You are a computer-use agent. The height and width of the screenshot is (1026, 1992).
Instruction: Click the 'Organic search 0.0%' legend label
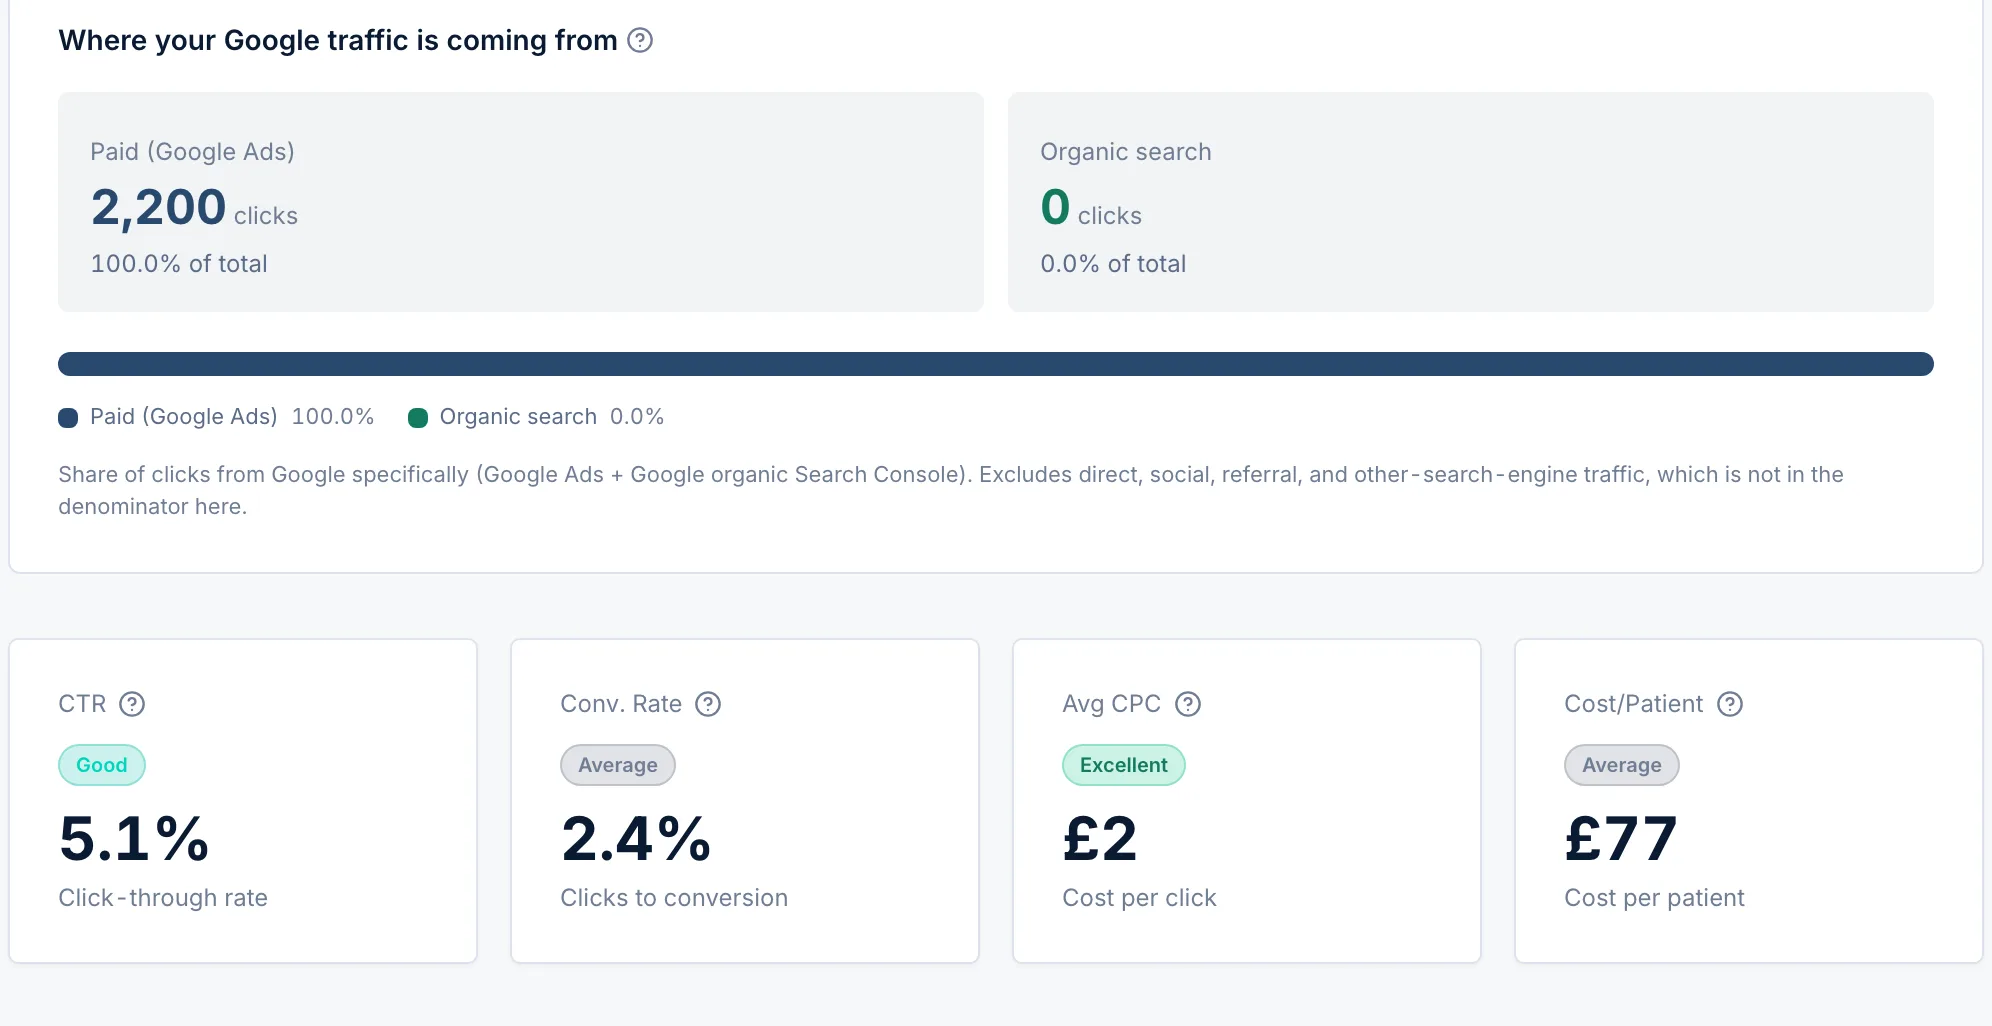[x=552, y=417]
